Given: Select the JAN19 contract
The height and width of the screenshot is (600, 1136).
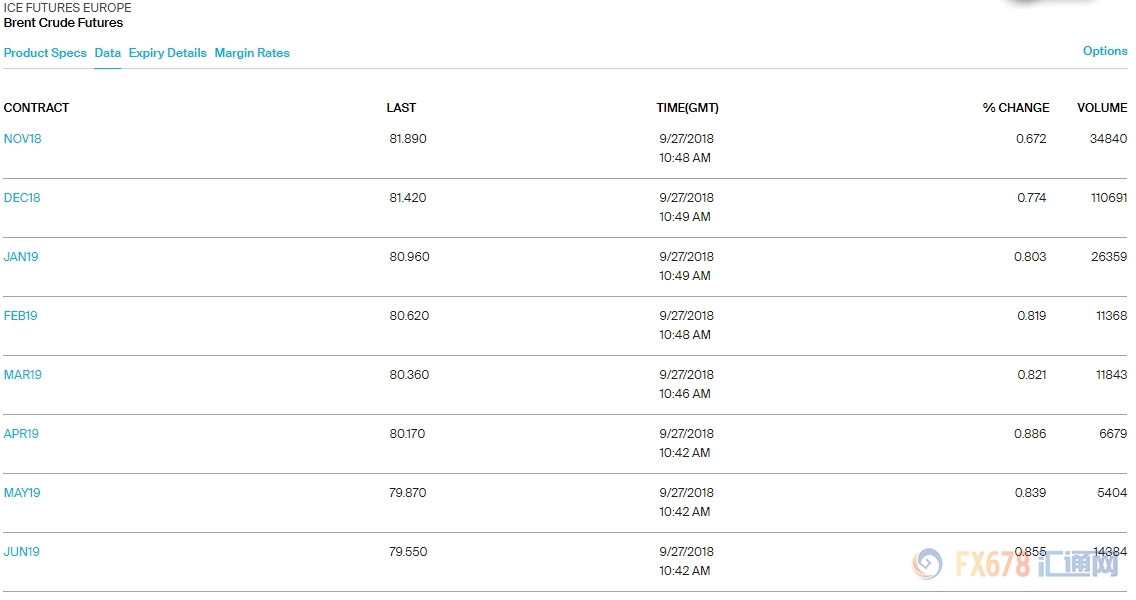Looking at the screenshot, I should (x=21, y=257).
